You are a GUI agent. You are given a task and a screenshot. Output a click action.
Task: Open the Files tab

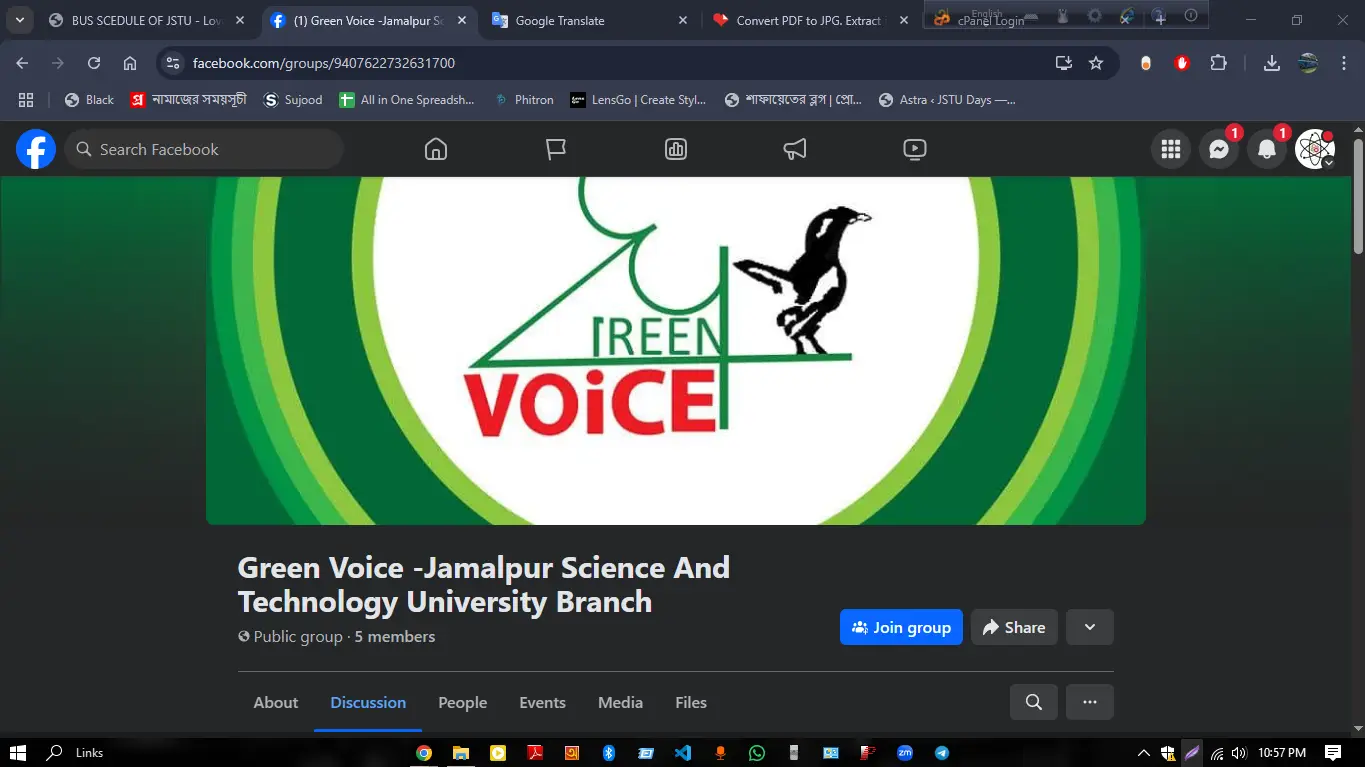(x=691, y=702)
